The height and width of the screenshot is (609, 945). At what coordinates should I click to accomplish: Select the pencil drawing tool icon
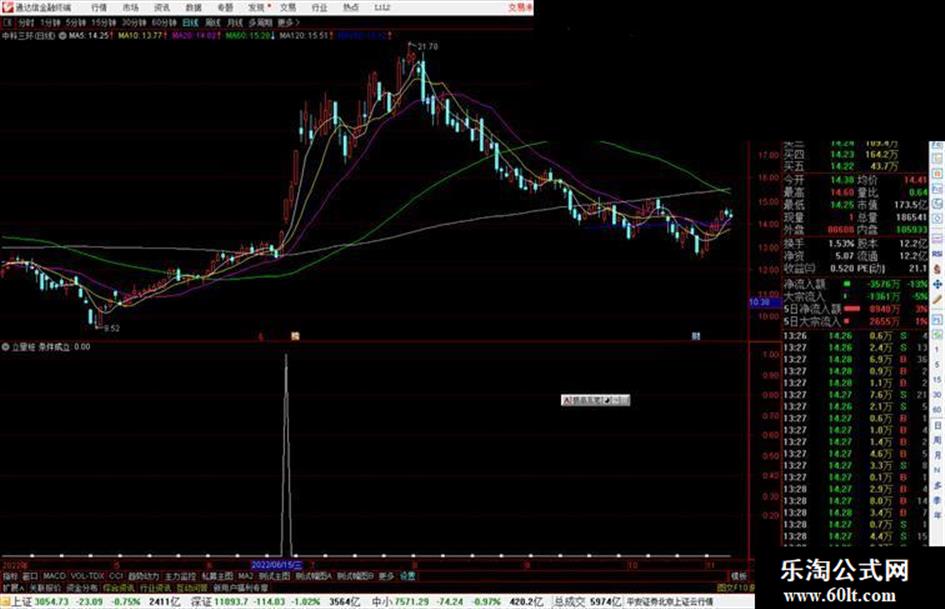(937, 300)
